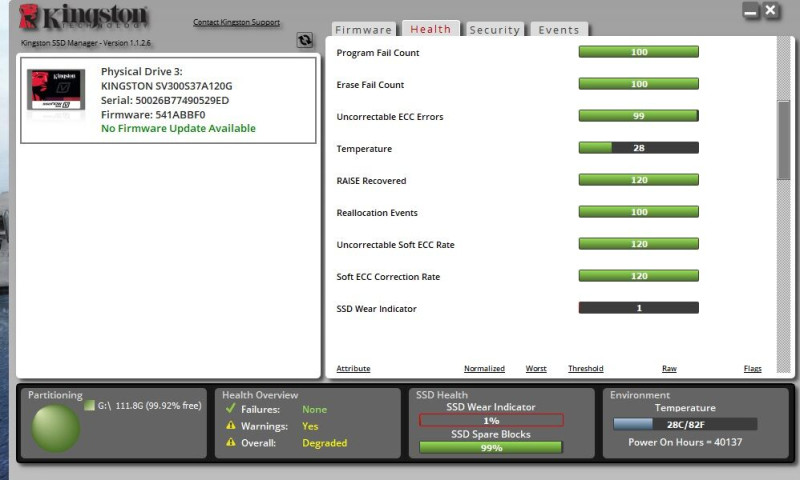Viewport: 800px width, 480px height.
Task: Switch to the Firmware tab
Action: (363, 30)
